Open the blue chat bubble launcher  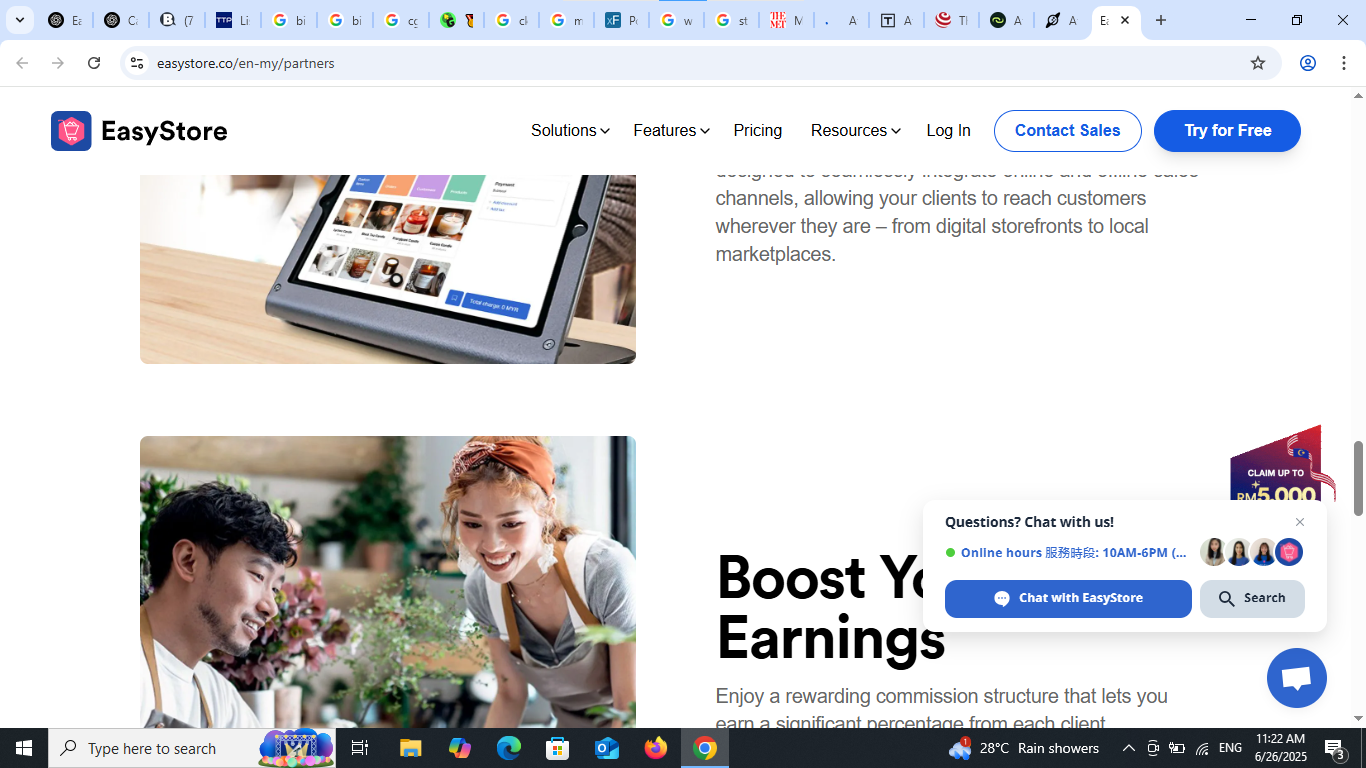pyautogui.click(x=1297, y=678)
